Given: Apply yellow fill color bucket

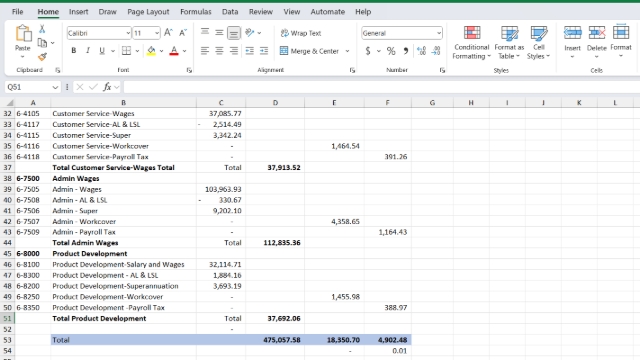Looking at the screenshot, I should coord(151,51).
